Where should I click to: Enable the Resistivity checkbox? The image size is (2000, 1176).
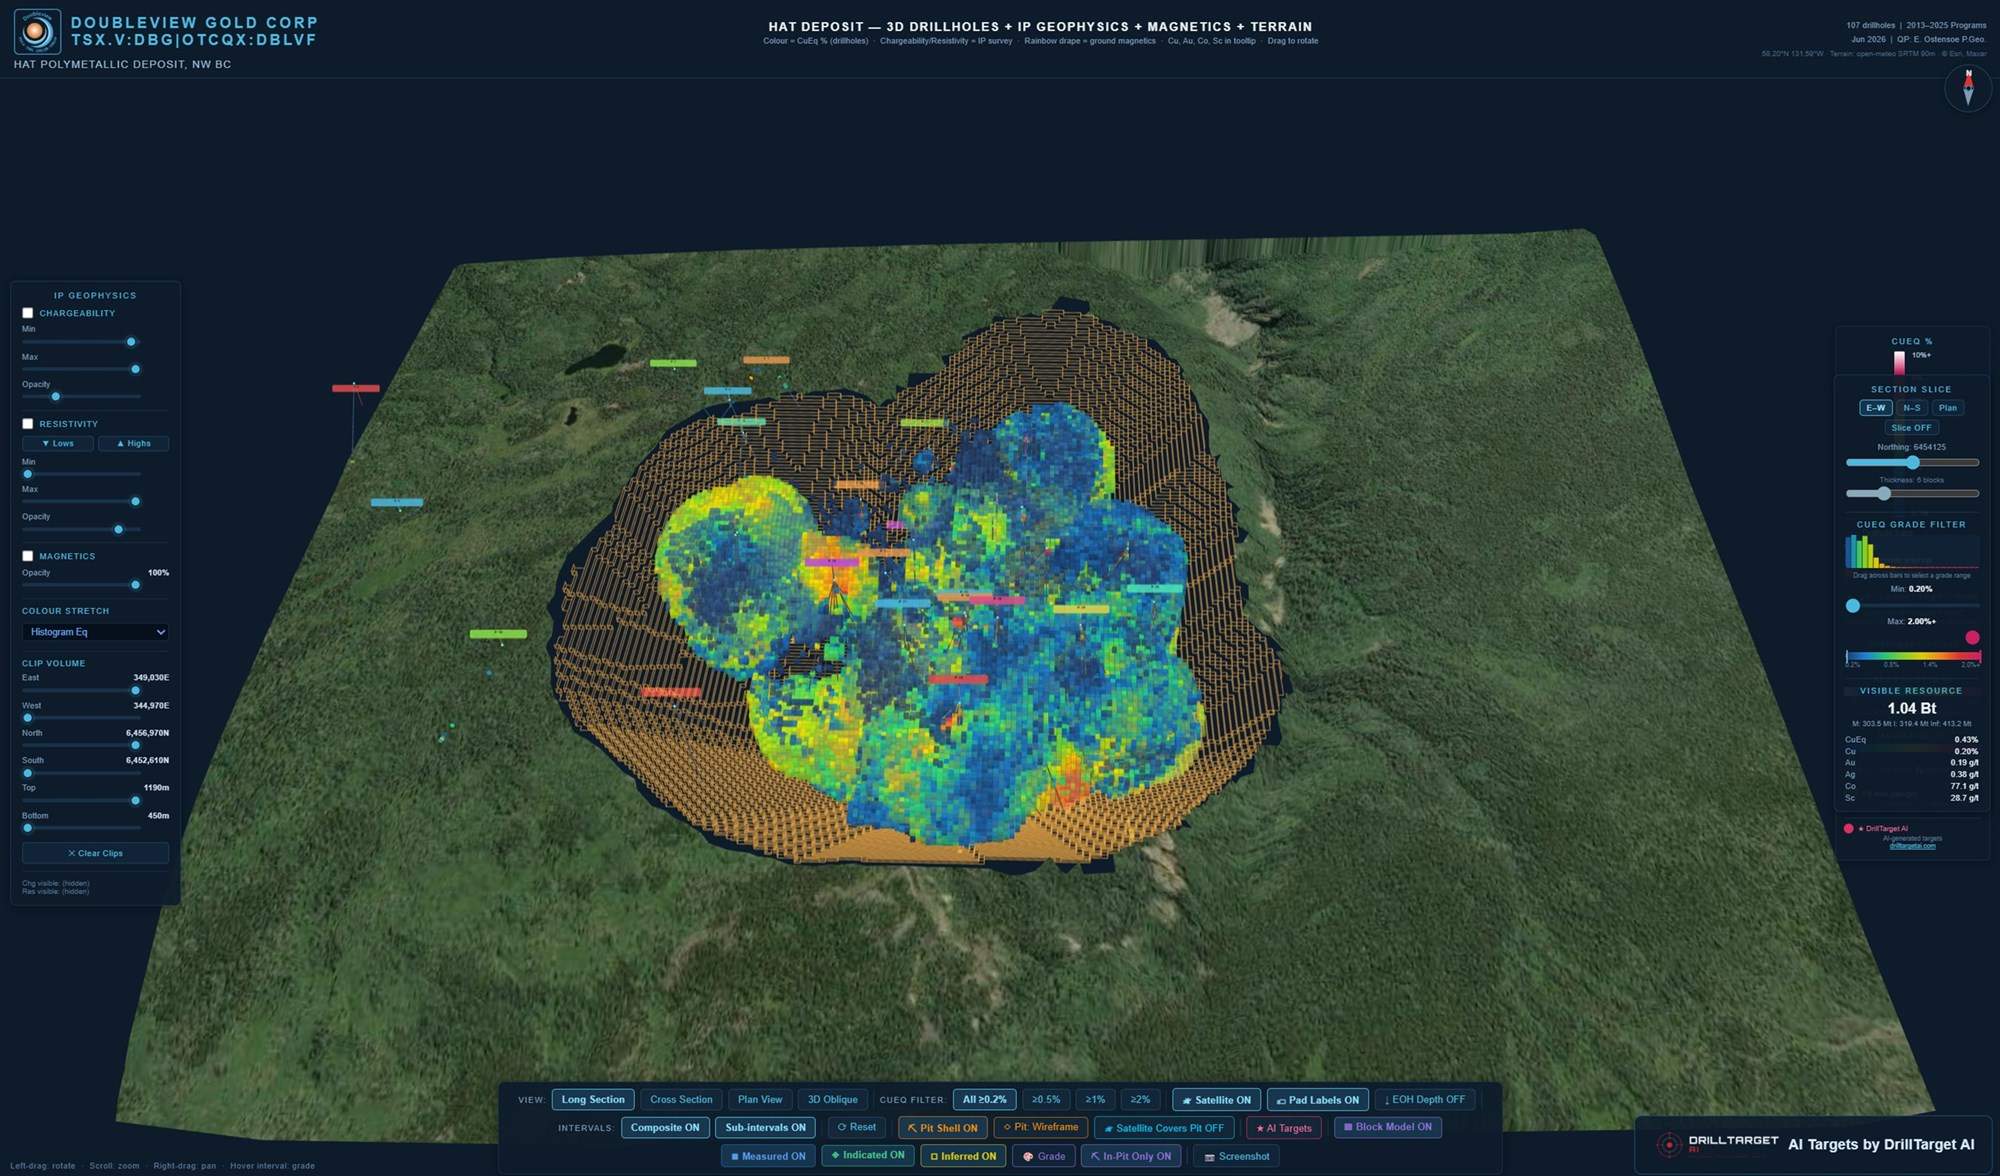pyautogui.click(x=28, y=424)
